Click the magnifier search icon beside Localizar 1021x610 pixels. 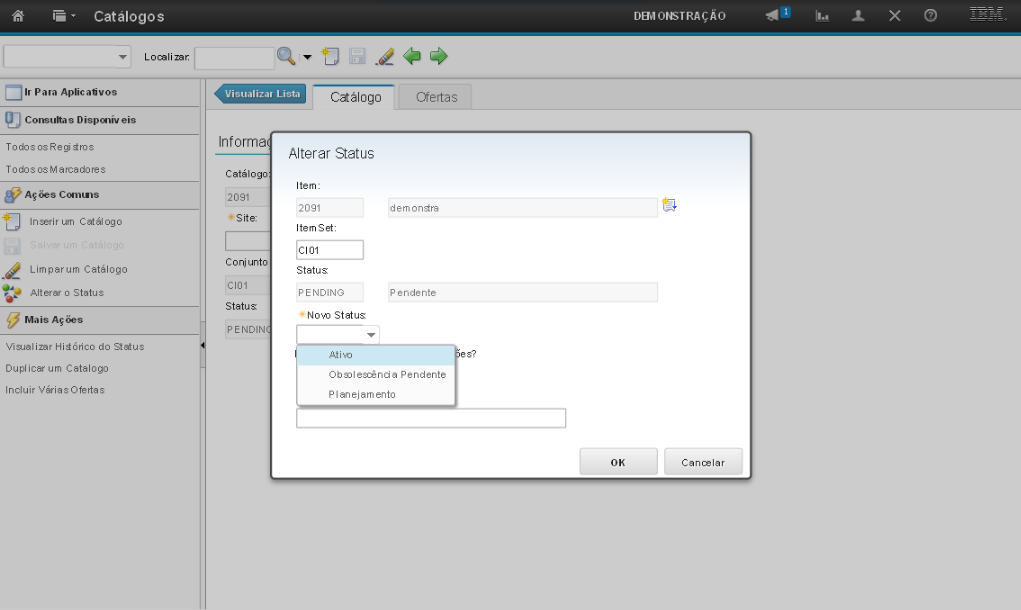[x=286, y=57]
